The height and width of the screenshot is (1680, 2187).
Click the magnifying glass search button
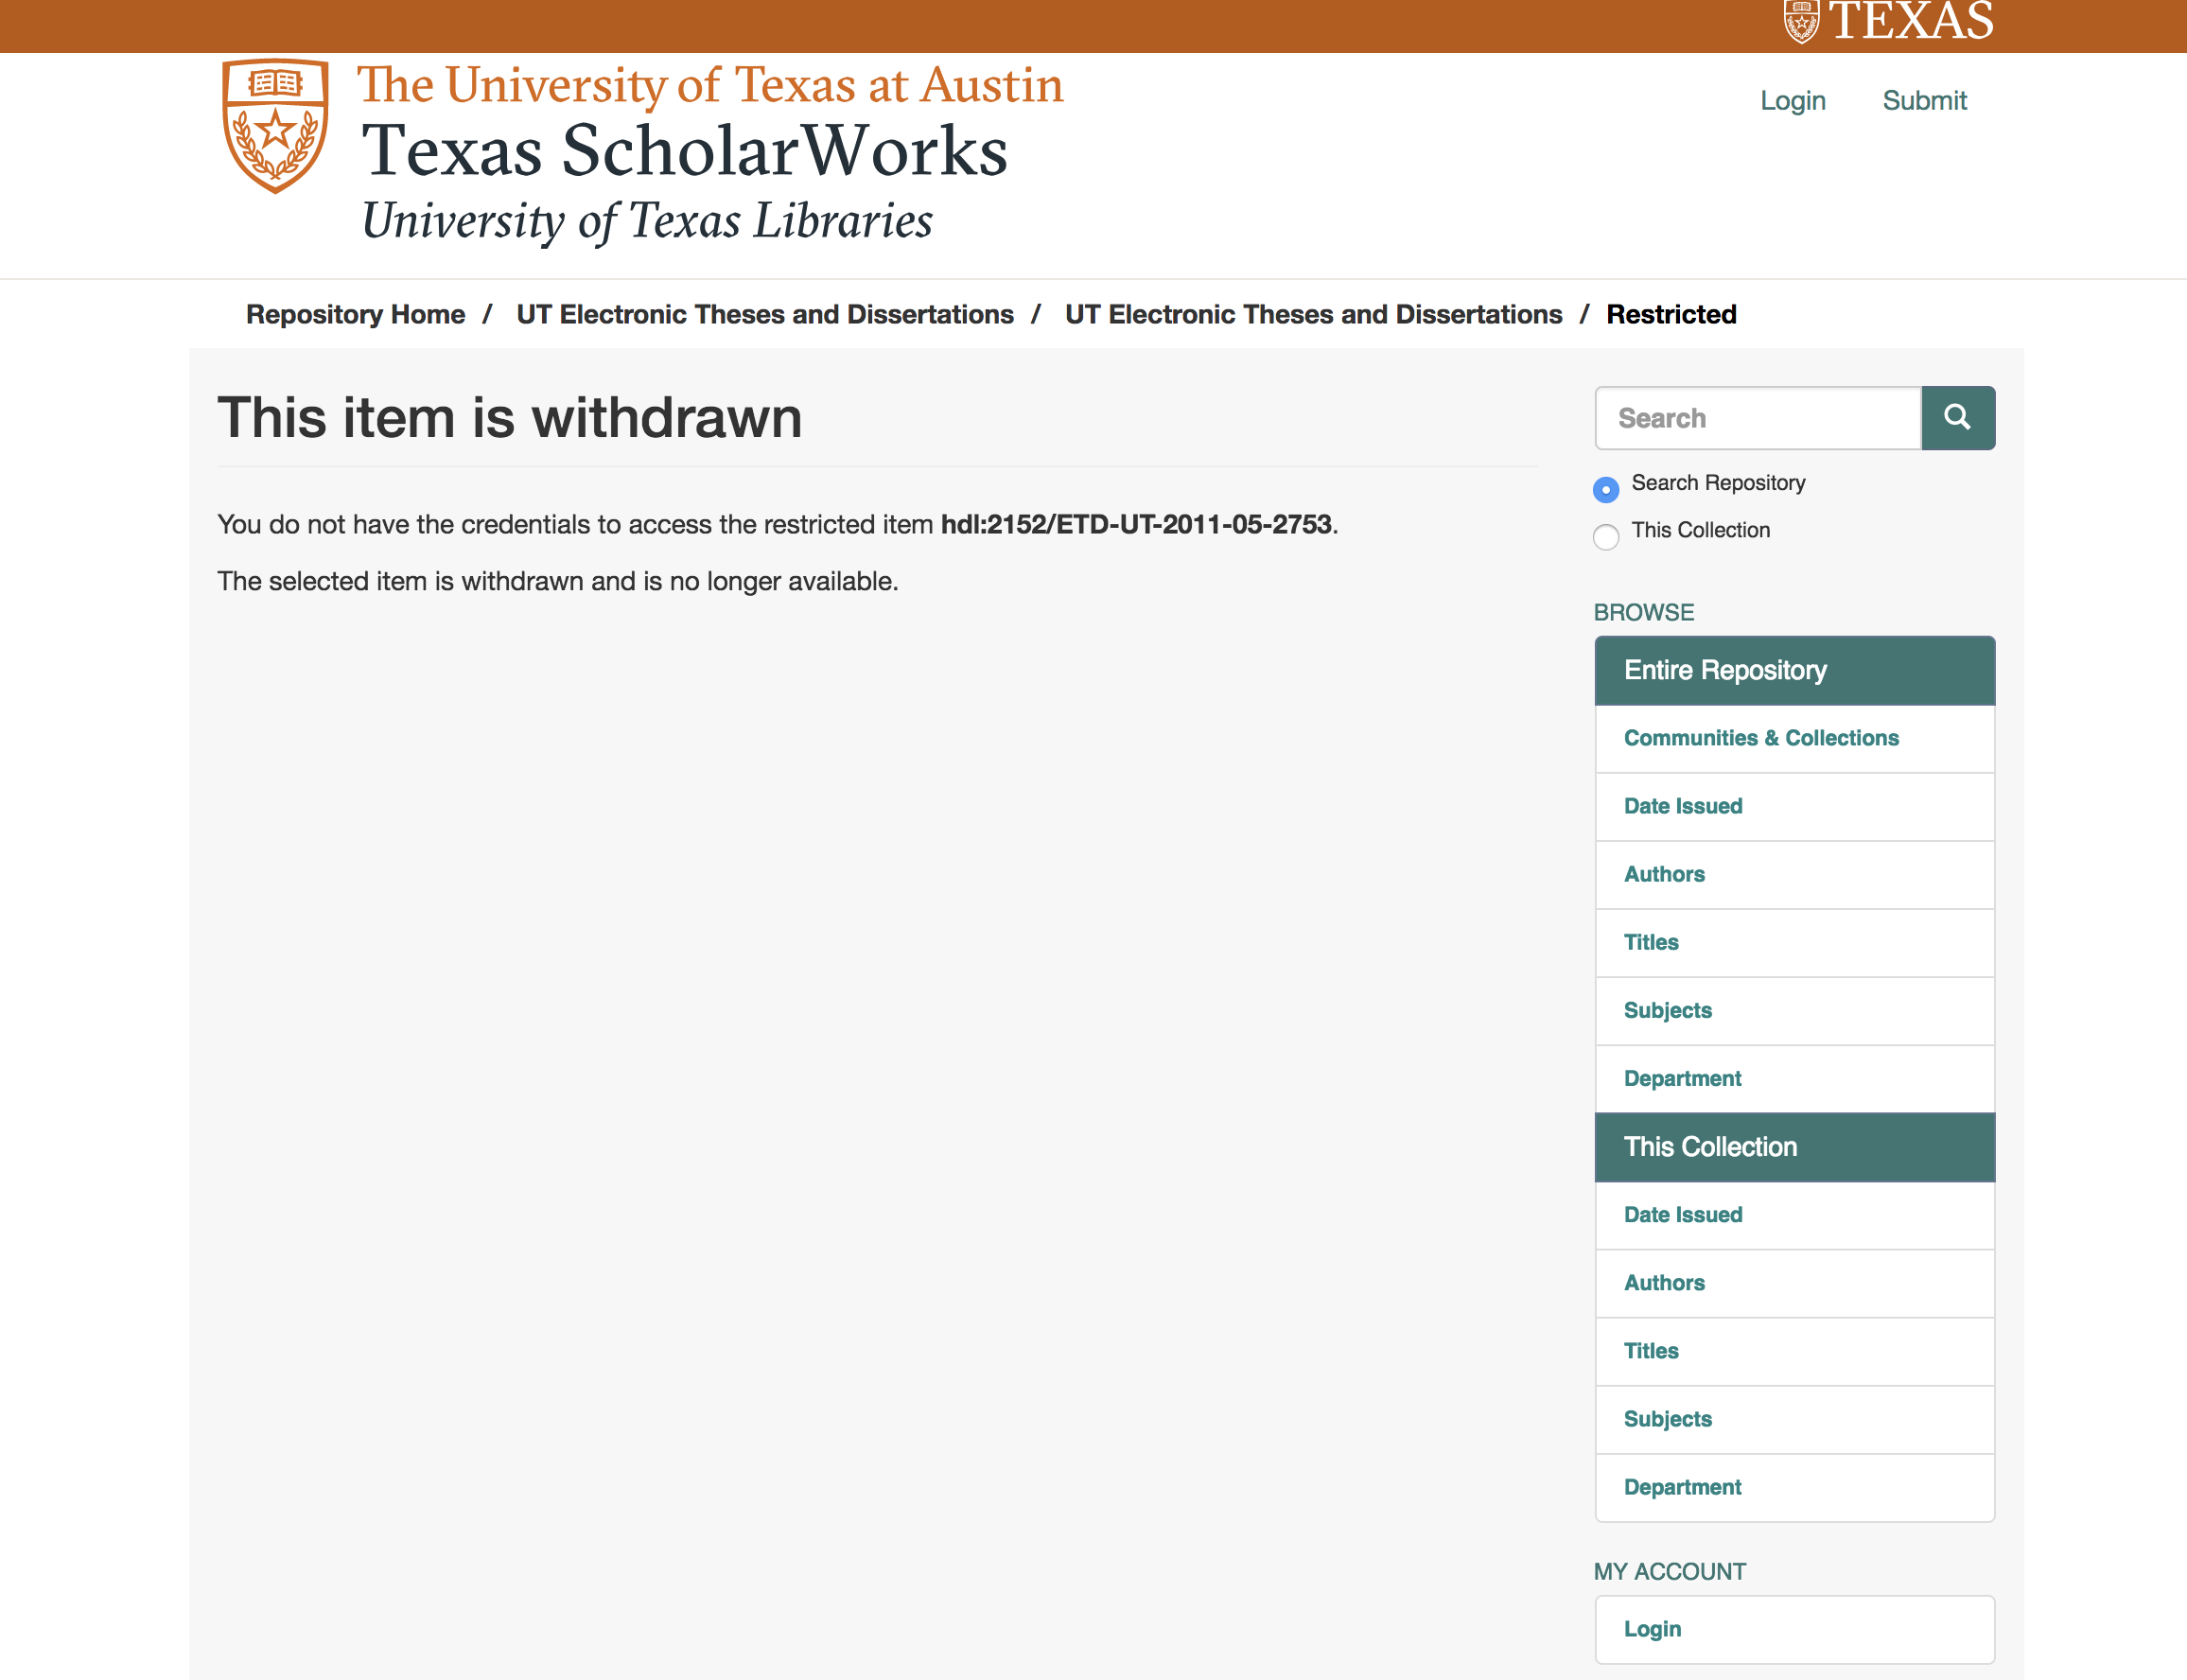tap(1957, 418)
